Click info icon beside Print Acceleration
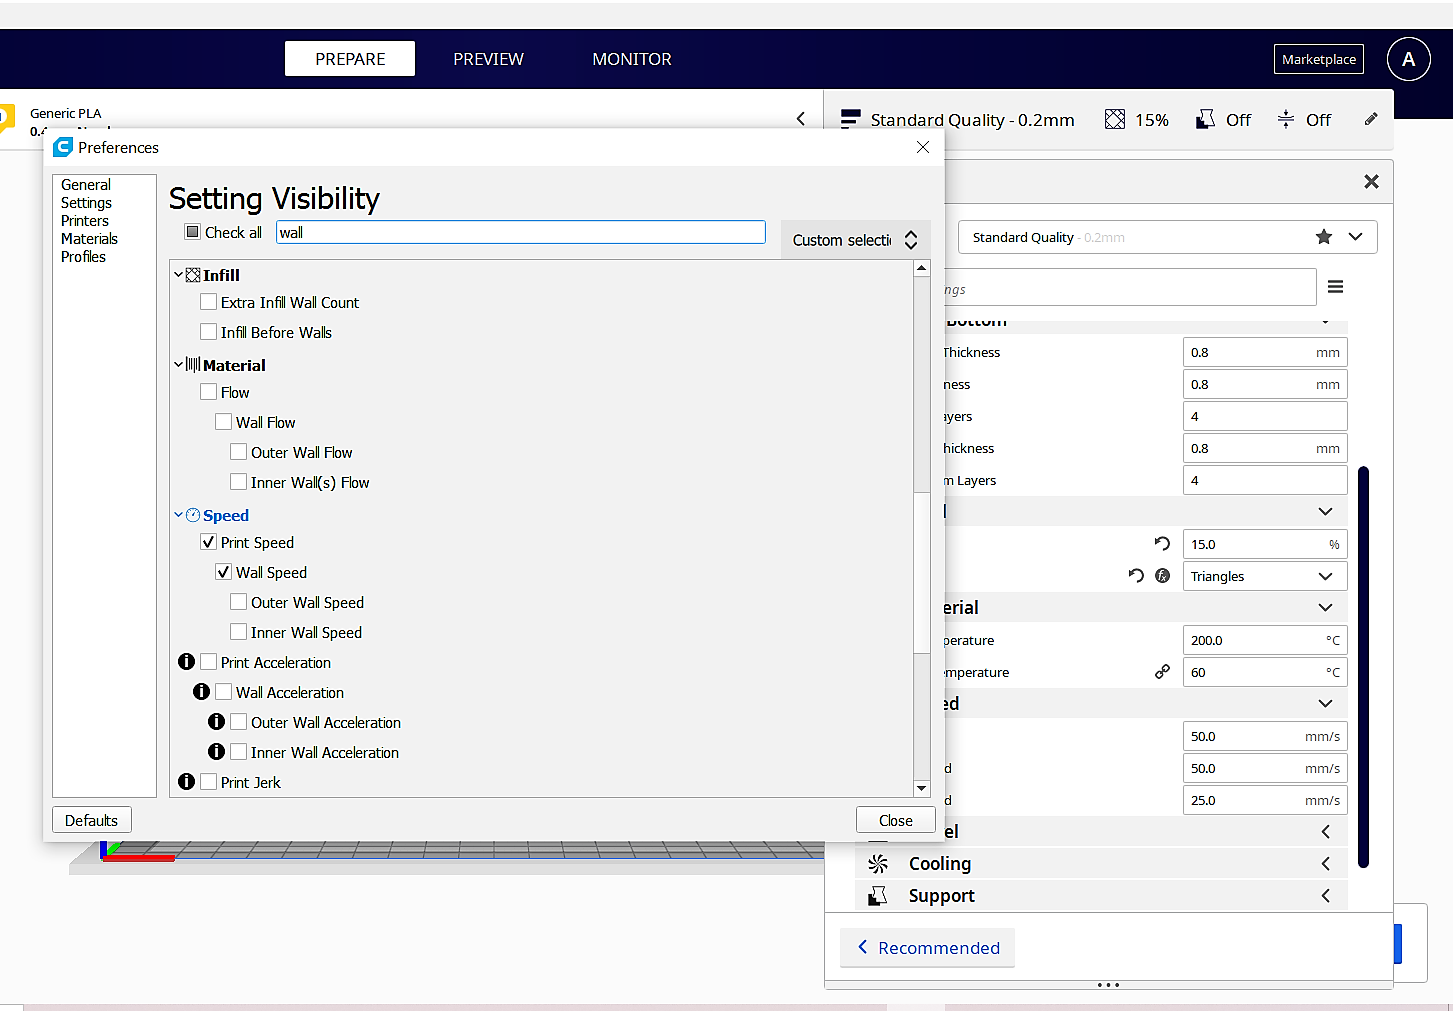 point(186,662)
